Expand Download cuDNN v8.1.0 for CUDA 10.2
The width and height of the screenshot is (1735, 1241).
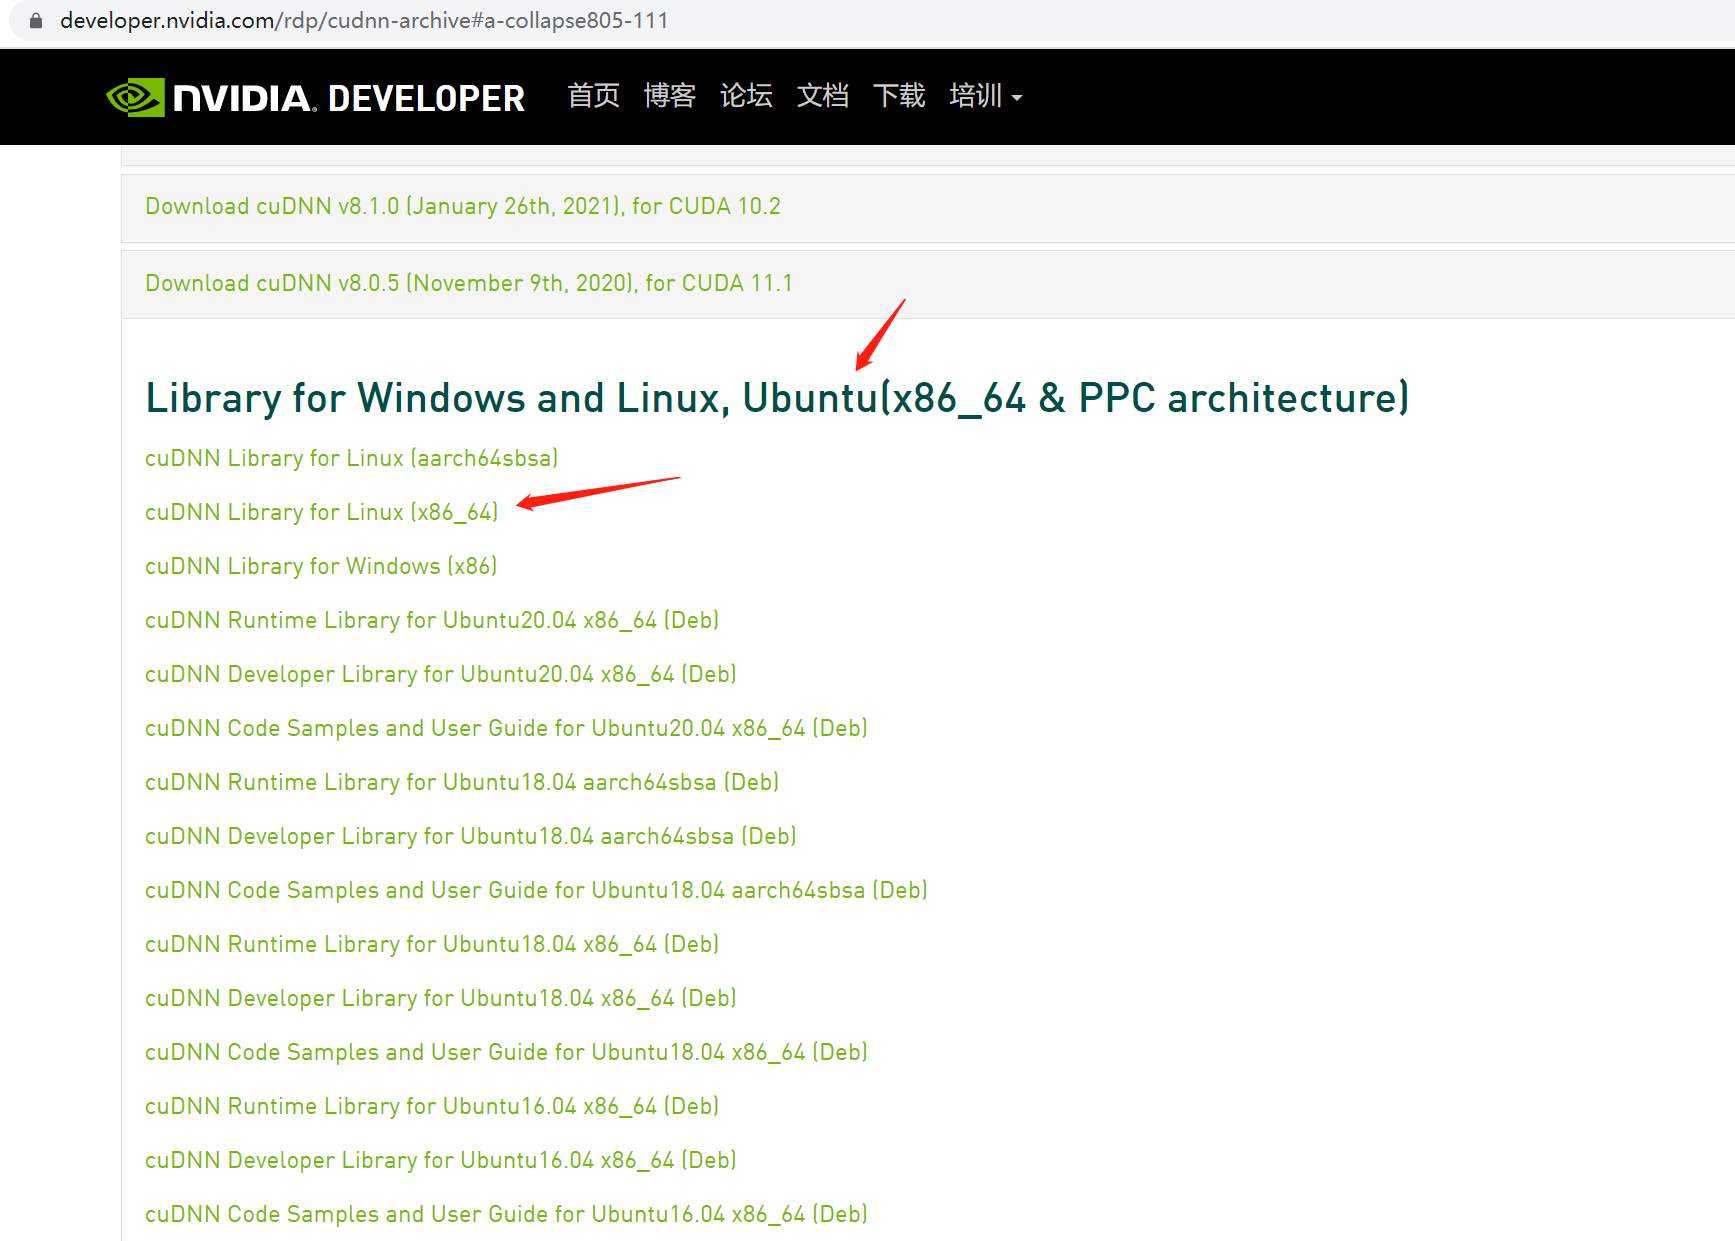(x=463, y=206)
